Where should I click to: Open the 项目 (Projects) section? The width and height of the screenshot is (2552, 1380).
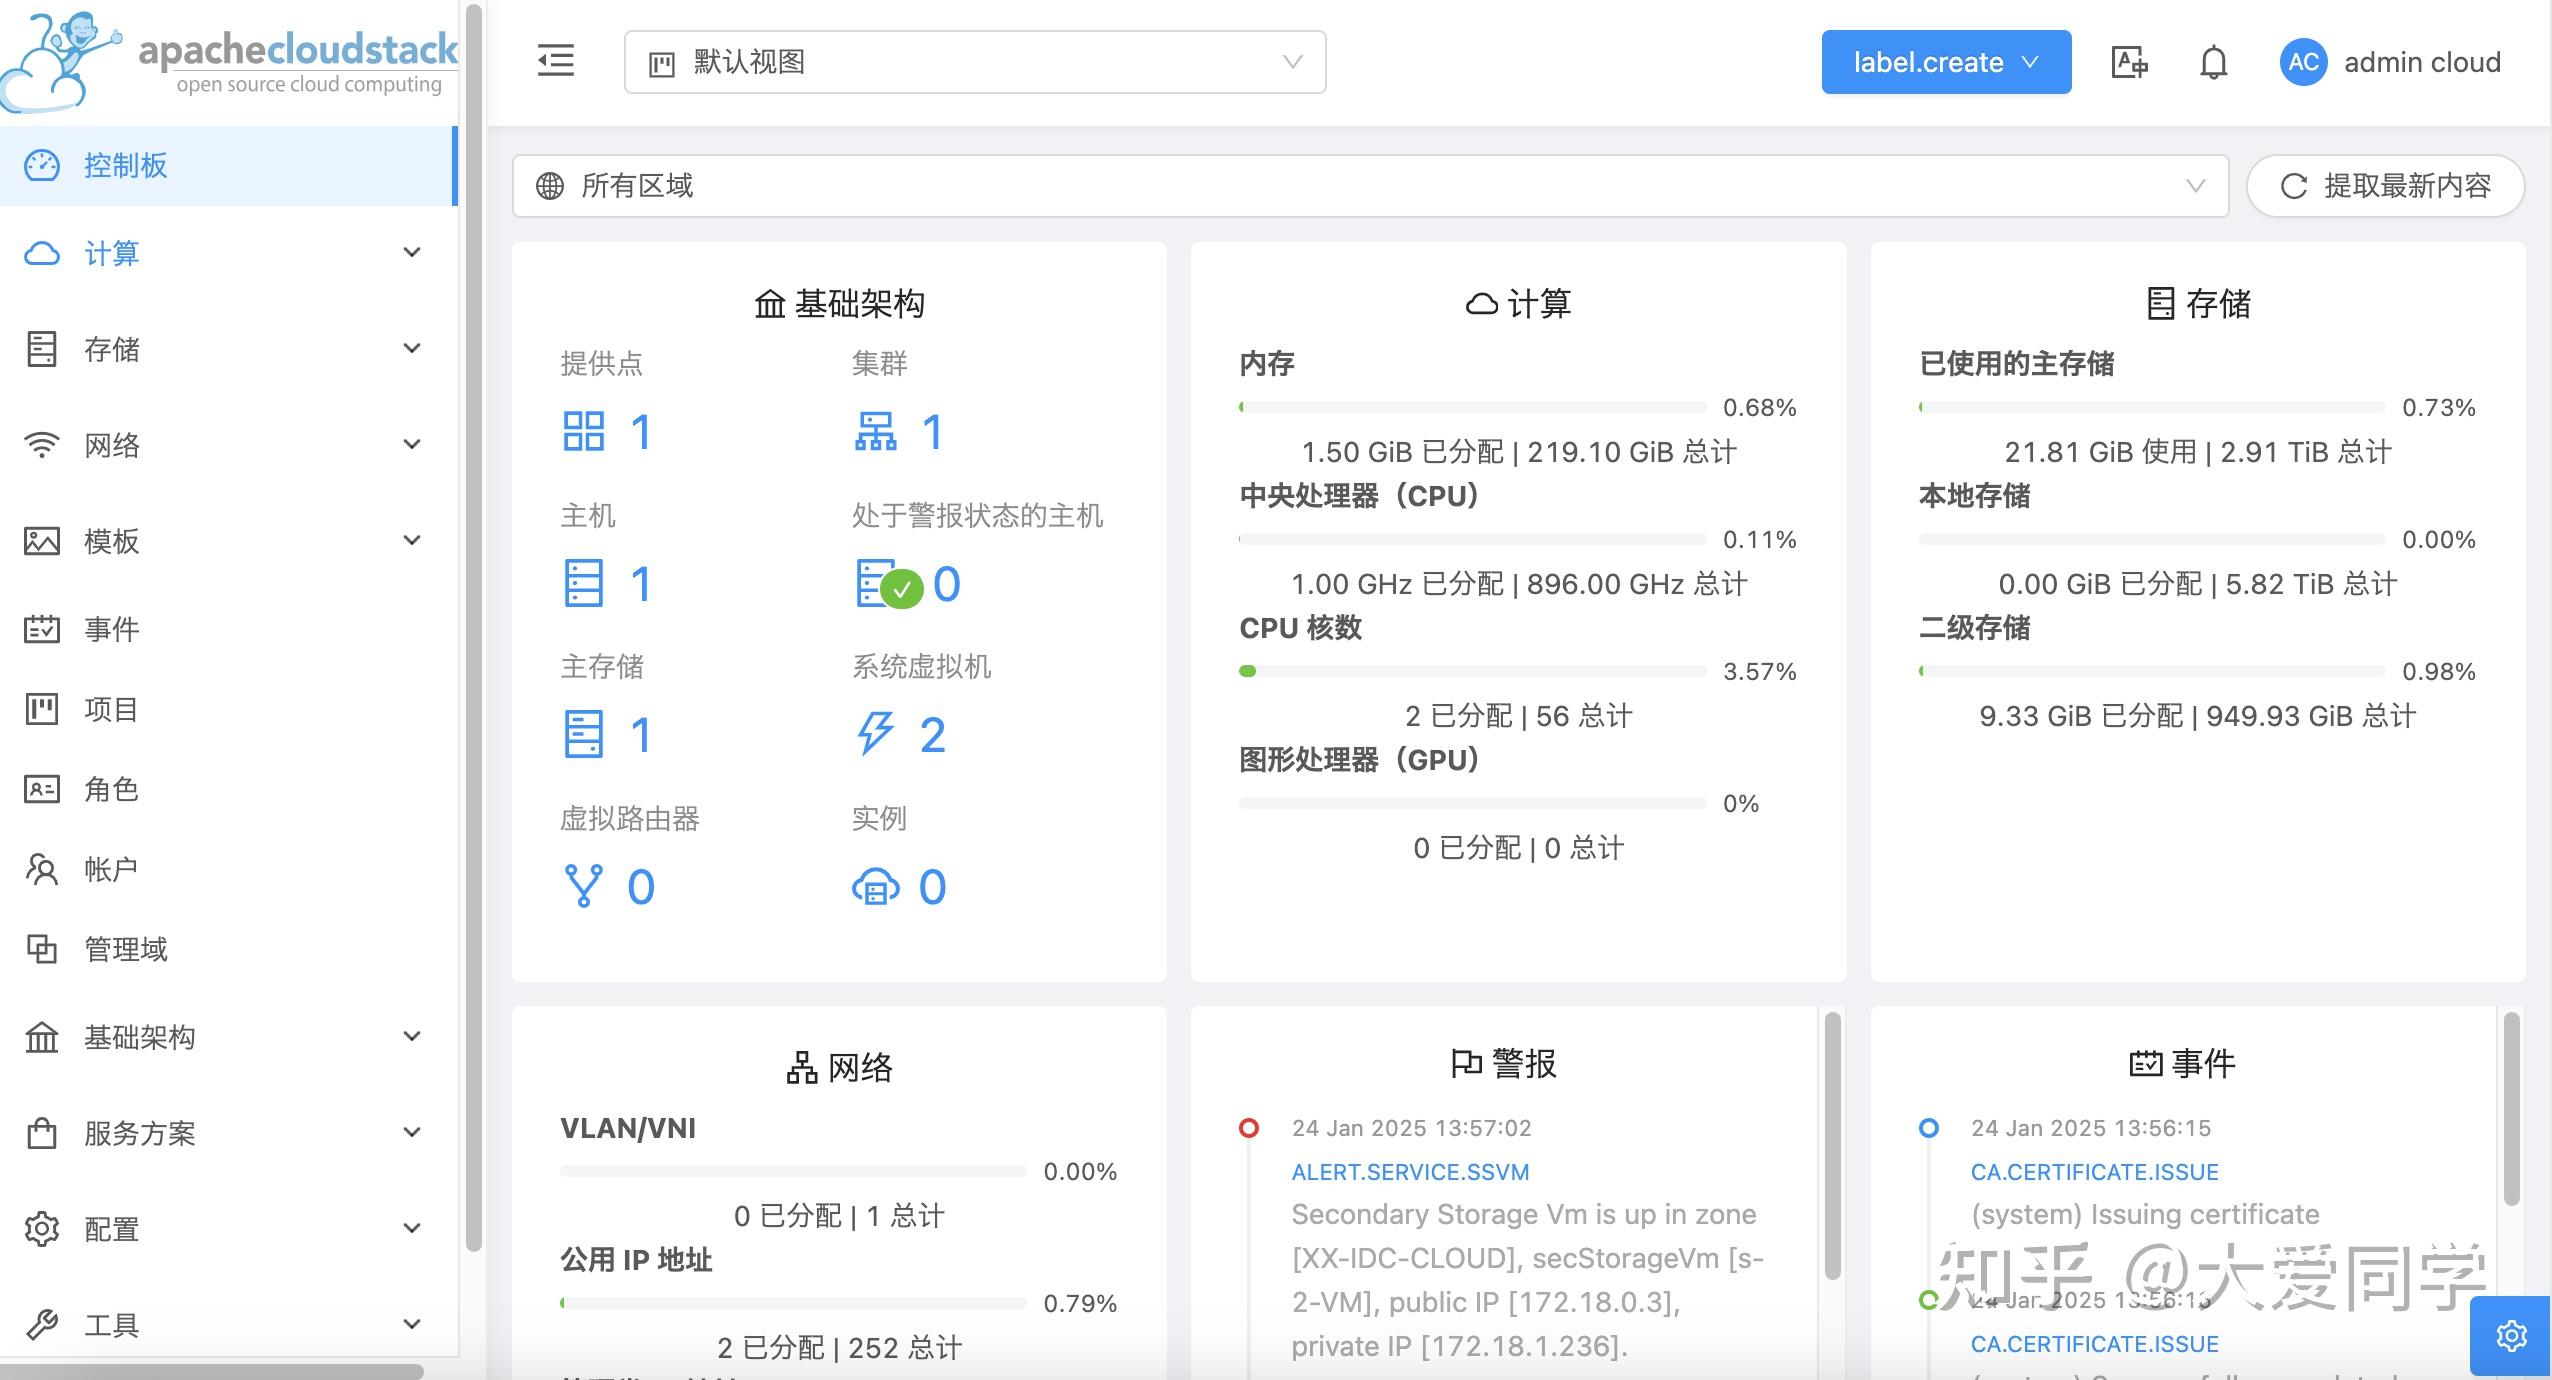[111, 709]
